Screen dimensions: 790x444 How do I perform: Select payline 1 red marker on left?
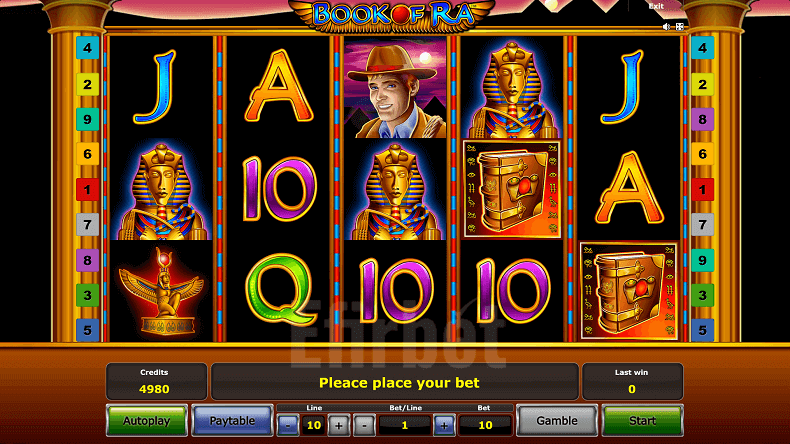point(87,189)
